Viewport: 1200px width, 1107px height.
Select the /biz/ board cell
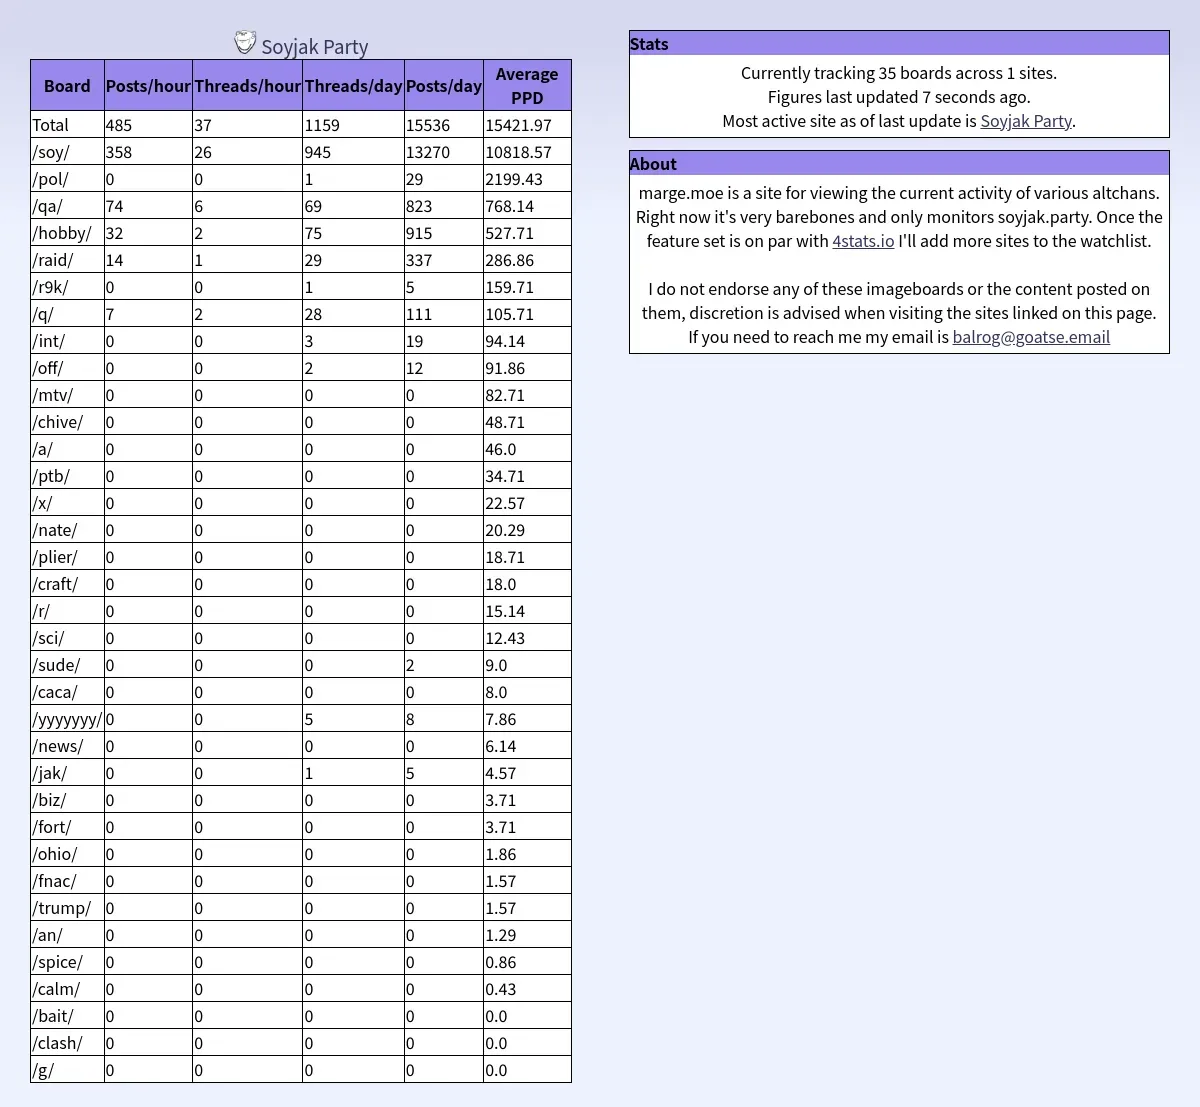67,800
